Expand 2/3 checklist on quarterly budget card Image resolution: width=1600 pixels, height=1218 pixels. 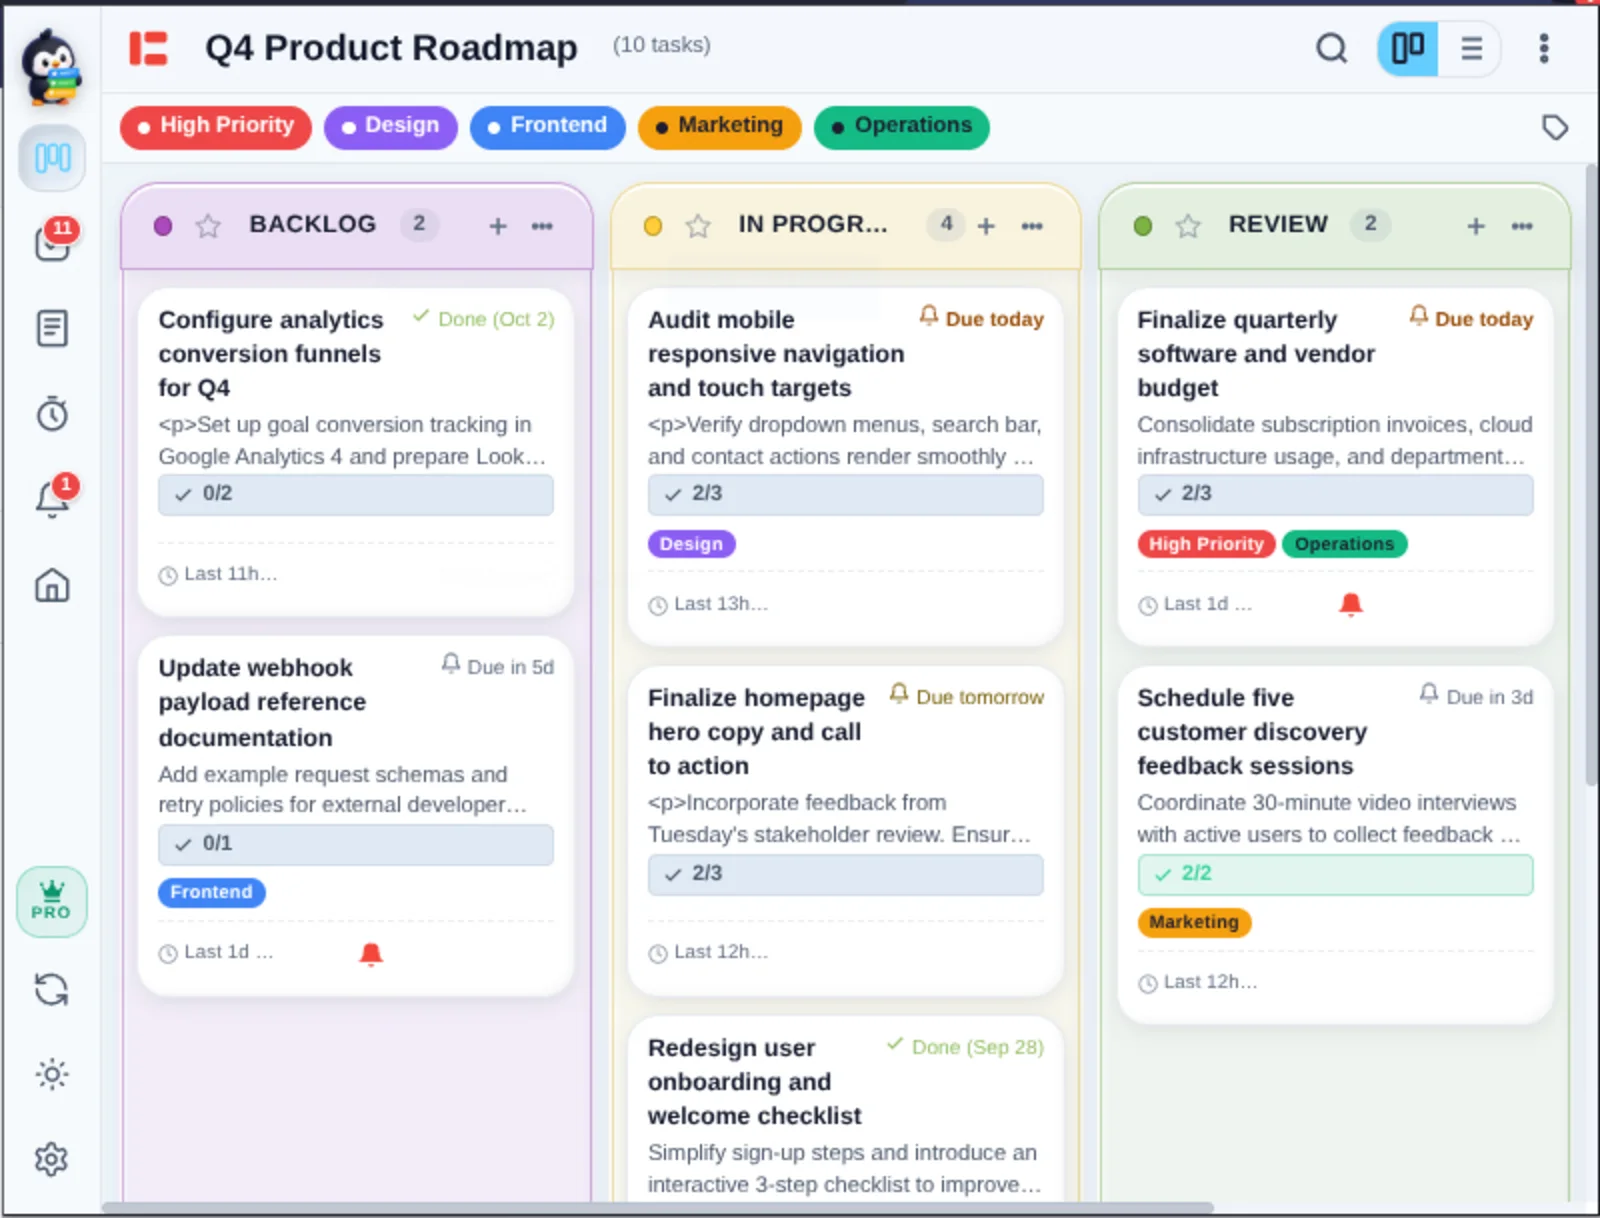pos(1335,495)
